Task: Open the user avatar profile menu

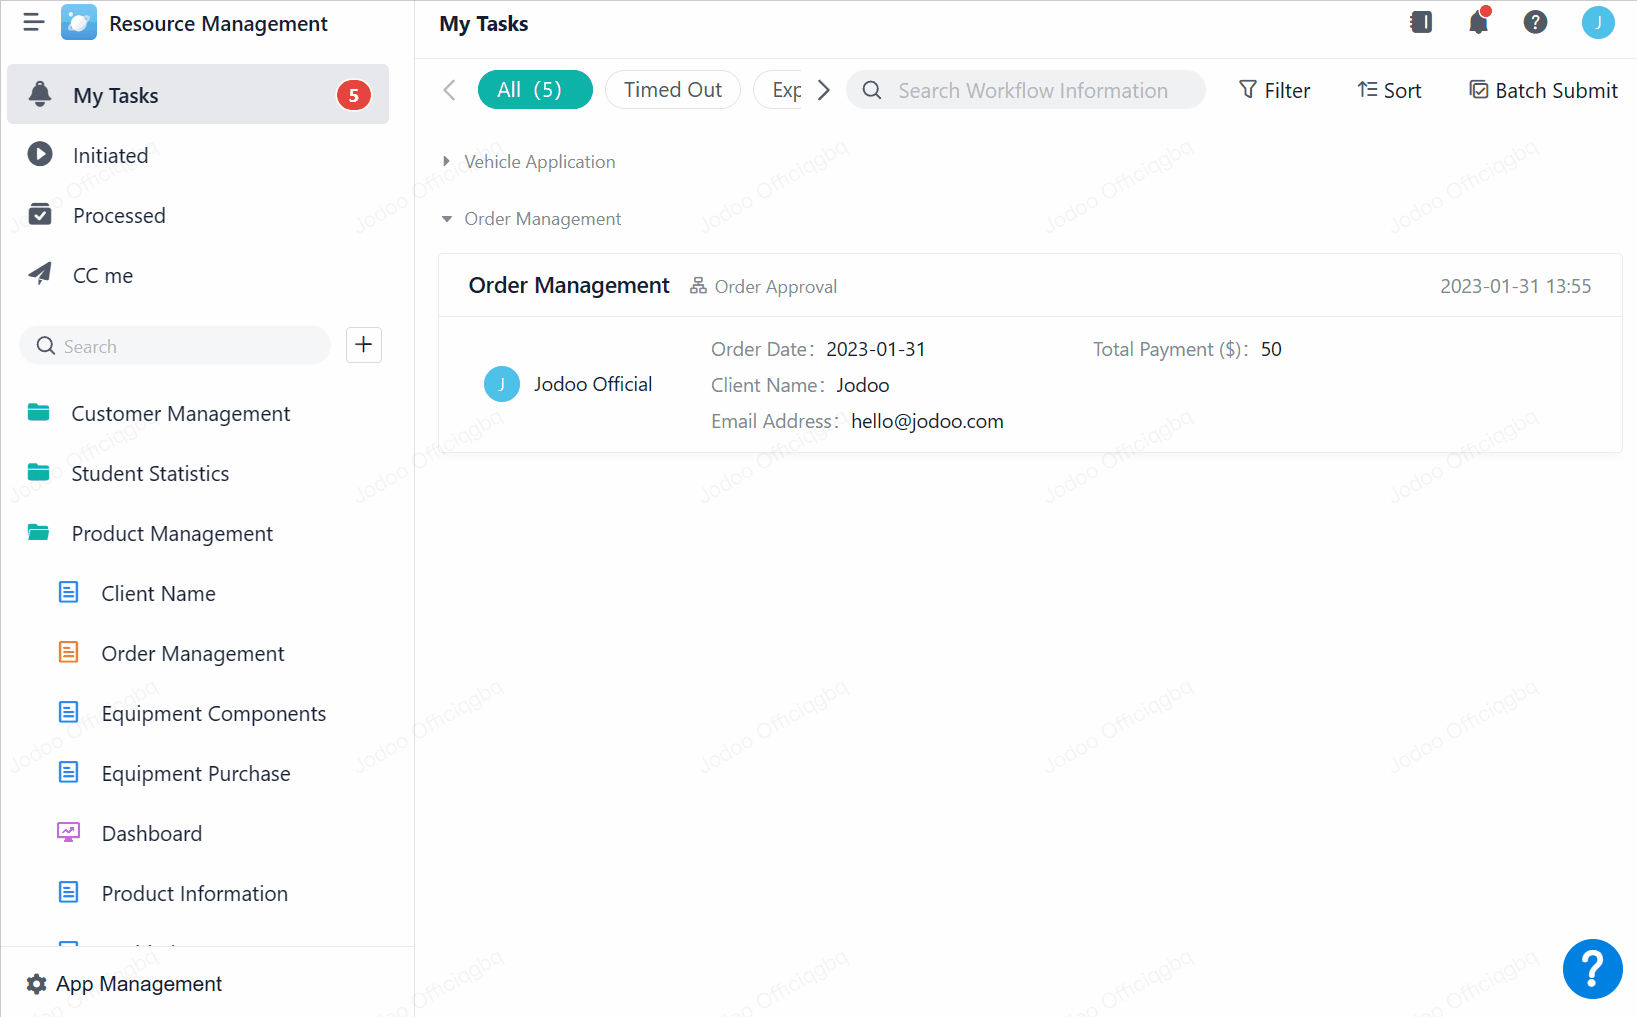Action: [x=1597, y=22]
